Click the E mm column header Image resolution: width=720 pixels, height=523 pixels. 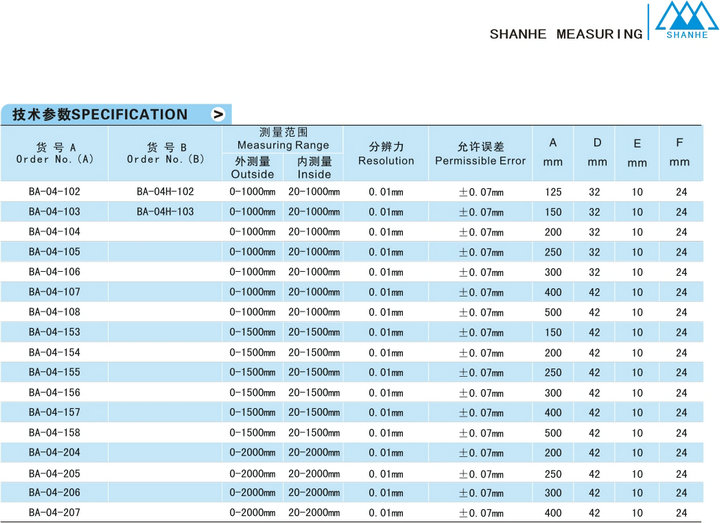tap(637, 153)
